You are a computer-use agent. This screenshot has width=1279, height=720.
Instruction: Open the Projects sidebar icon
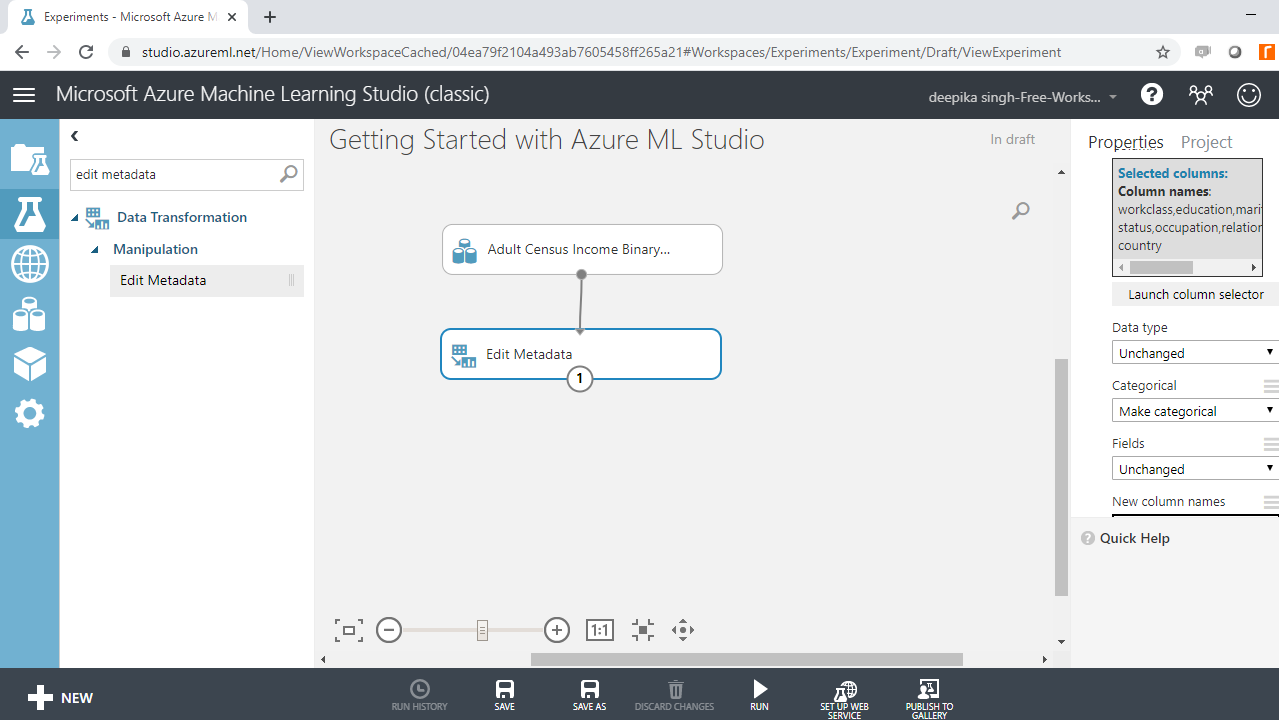point(29,160)
